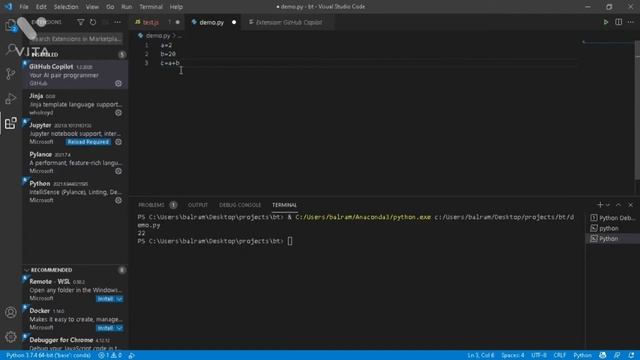This screenshot has width=640, height=360.
Task: Go to line via Ln, Col indicator
Action: point(481,356)
